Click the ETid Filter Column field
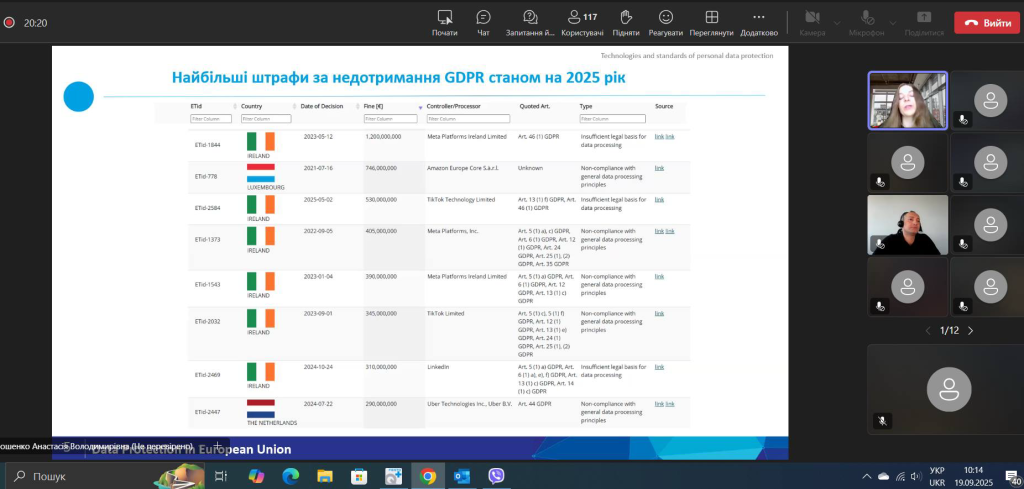This screenshot has height=489, width=1024. 211,119
